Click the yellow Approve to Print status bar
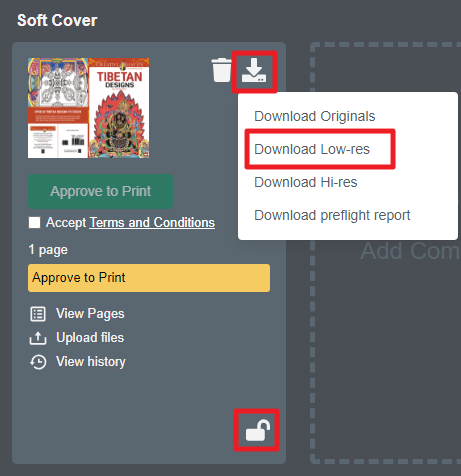The width and height of the screenshot is (461, 476). coord(149,278)
